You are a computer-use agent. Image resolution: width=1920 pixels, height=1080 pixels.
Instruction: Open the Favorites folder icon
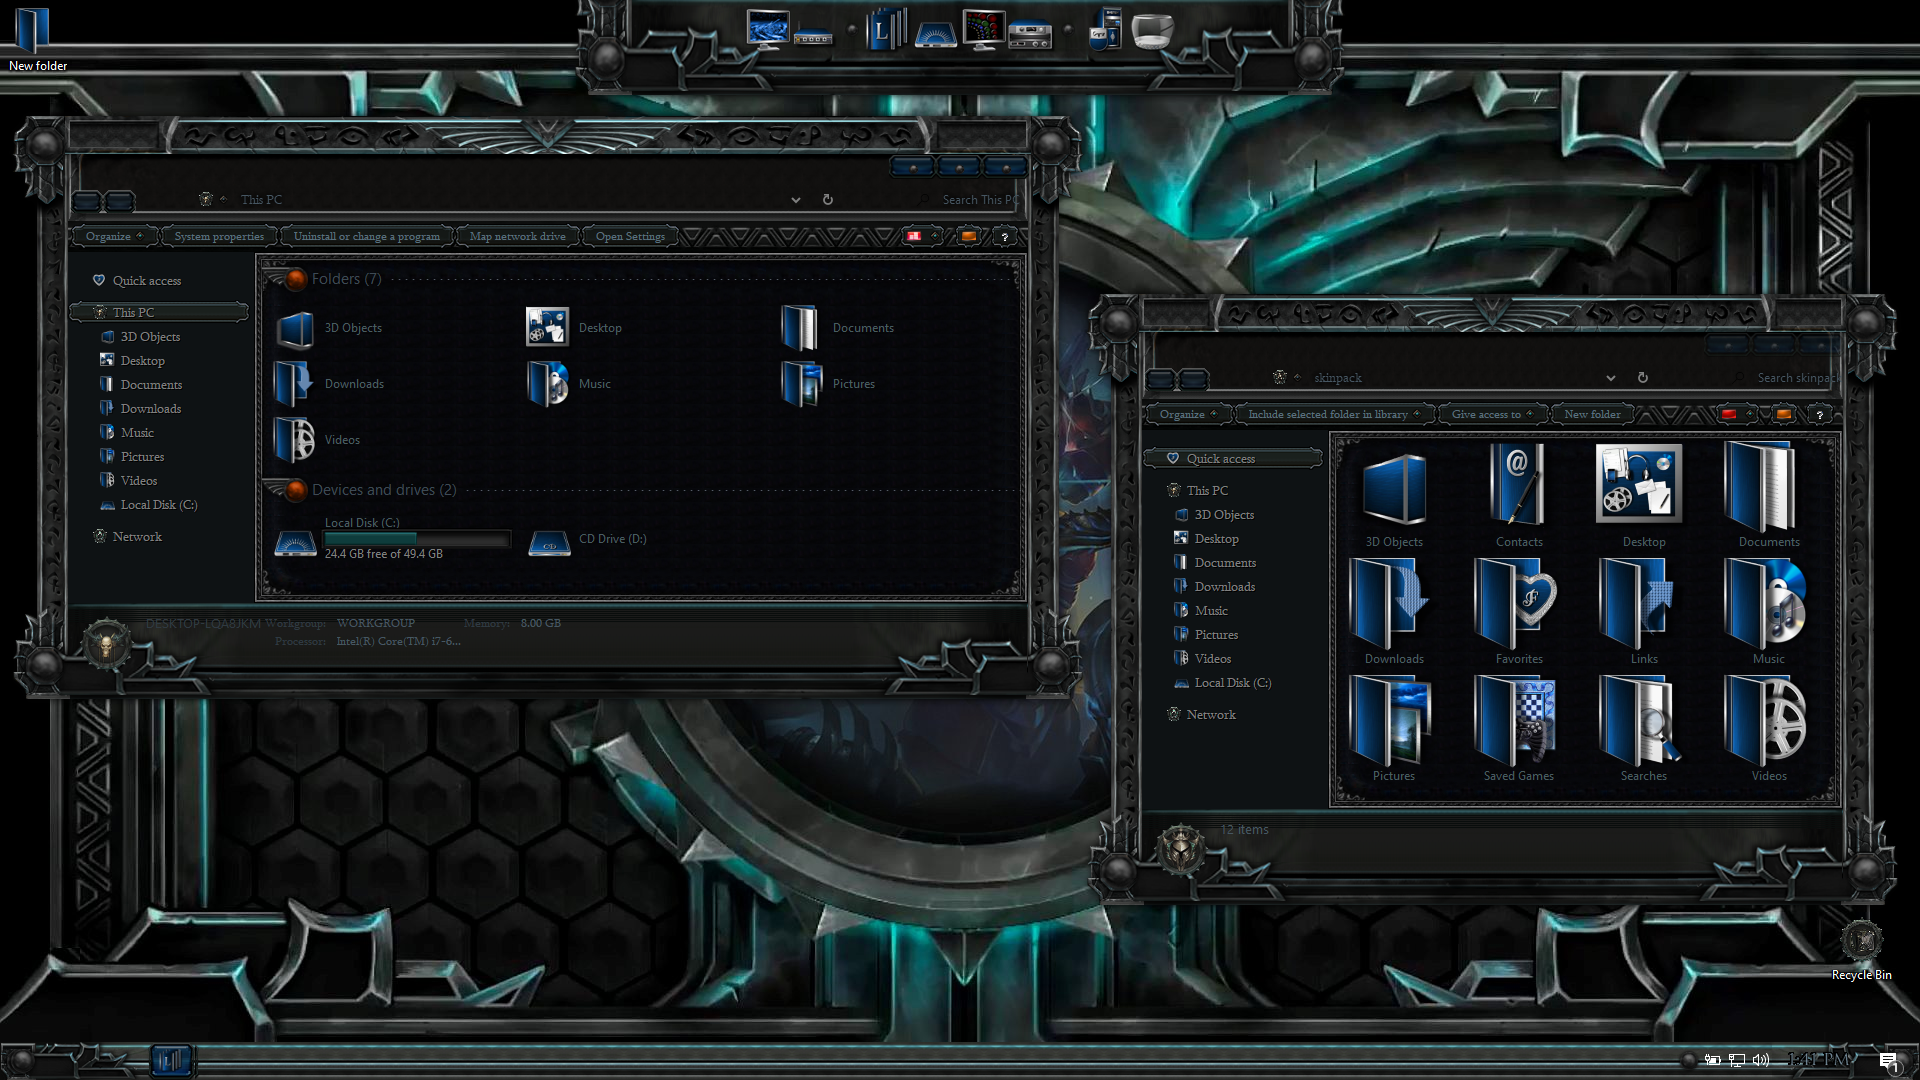pyautogui.click(x=1518, y=604)
